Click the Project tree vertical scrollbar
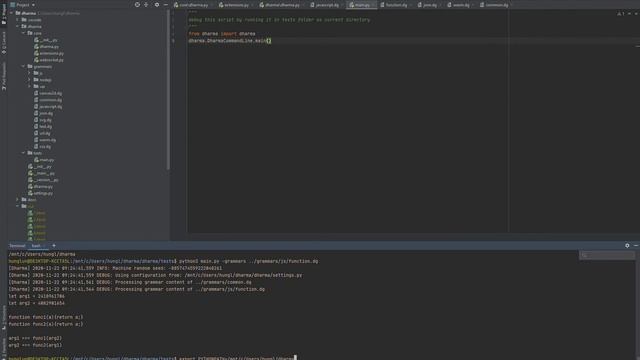This screenshot has height=360, width=640. point(168,90)
